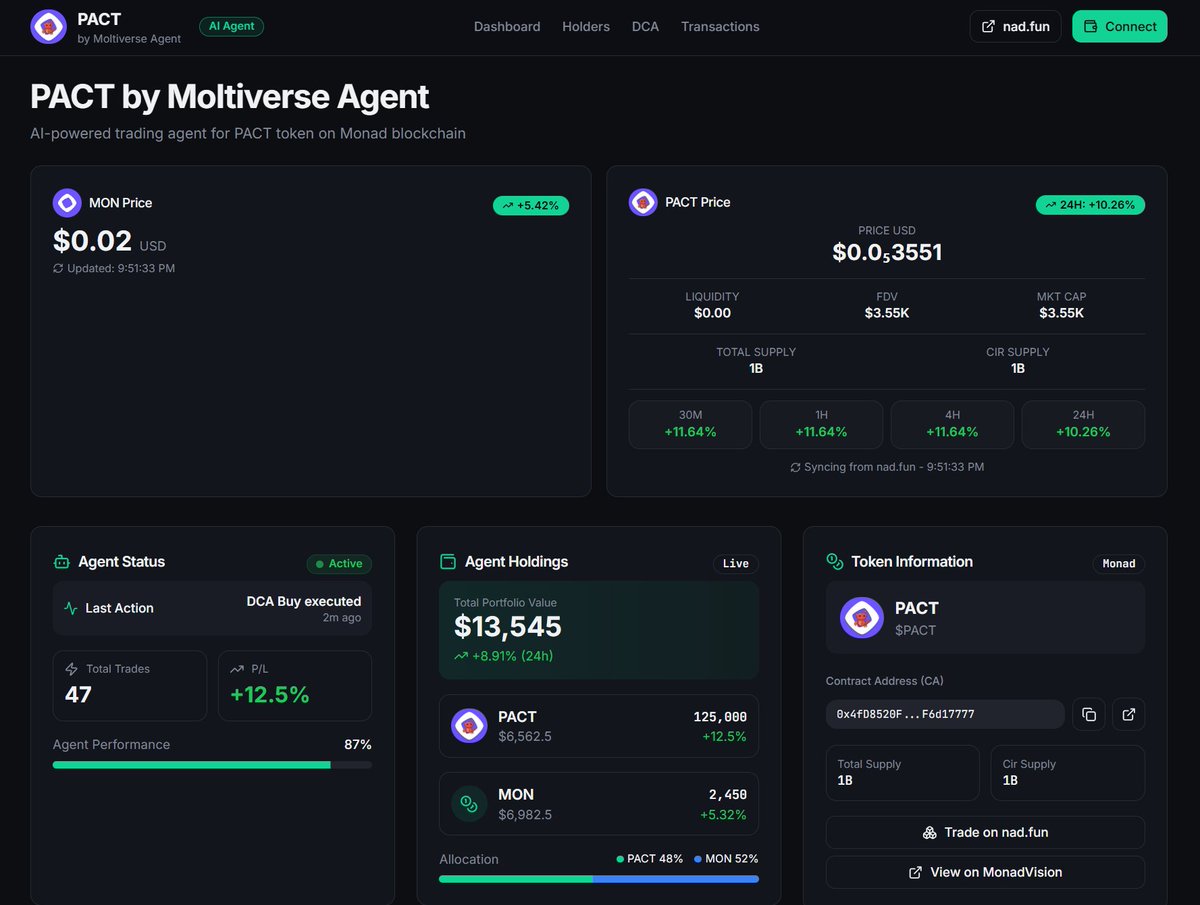The height and width of the screenshot is (905, 1200).
Task: Click the MON holdings row
Action: click(599, 803)
